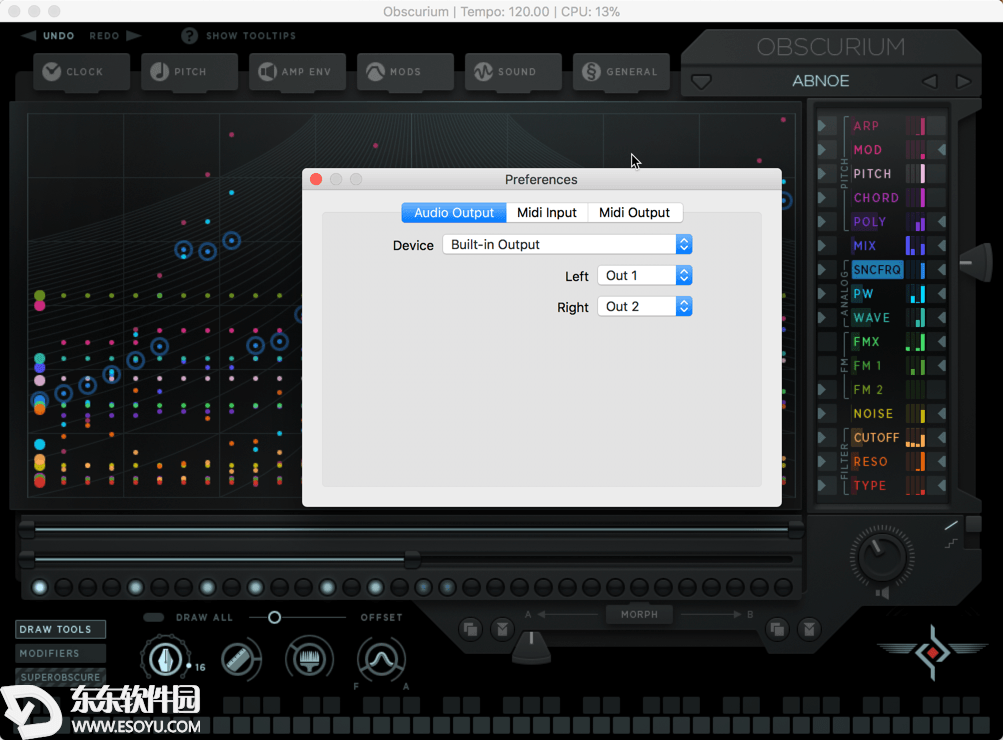Open the CLOCK settings tab
Screen dimensions: 1003x740
81,72
